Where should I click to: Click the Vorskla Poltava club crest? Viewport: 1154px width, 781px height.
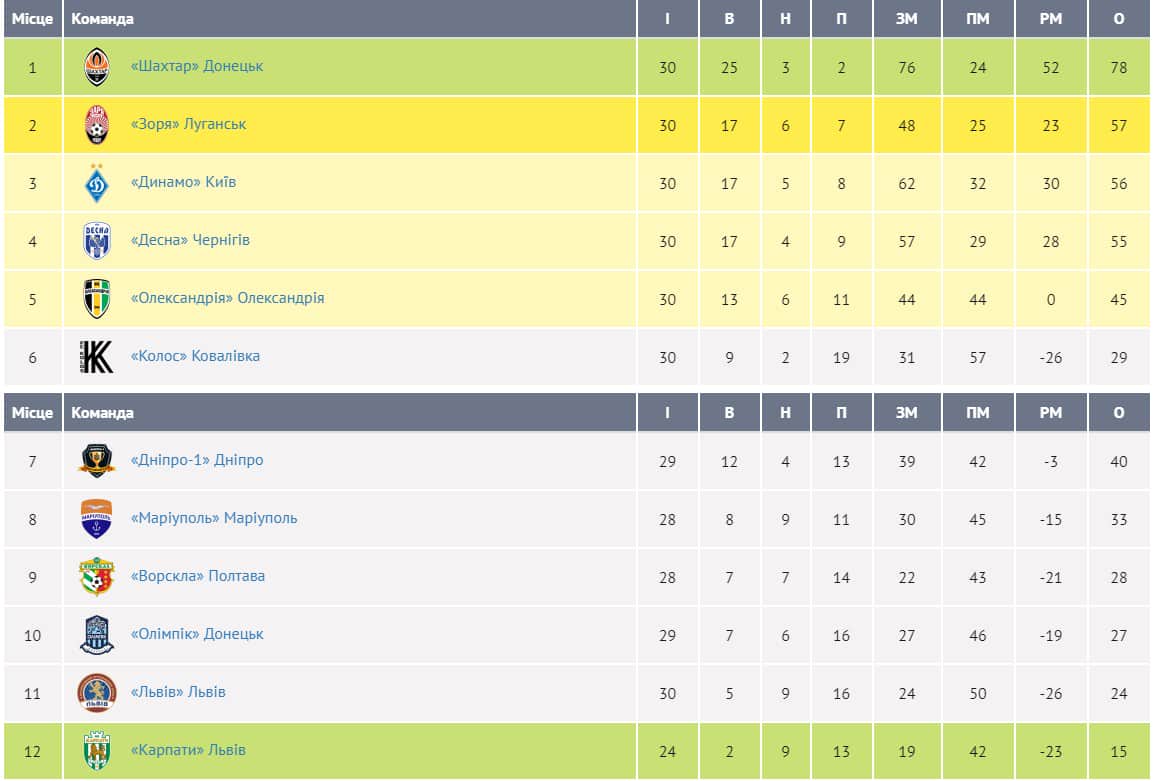97,577
